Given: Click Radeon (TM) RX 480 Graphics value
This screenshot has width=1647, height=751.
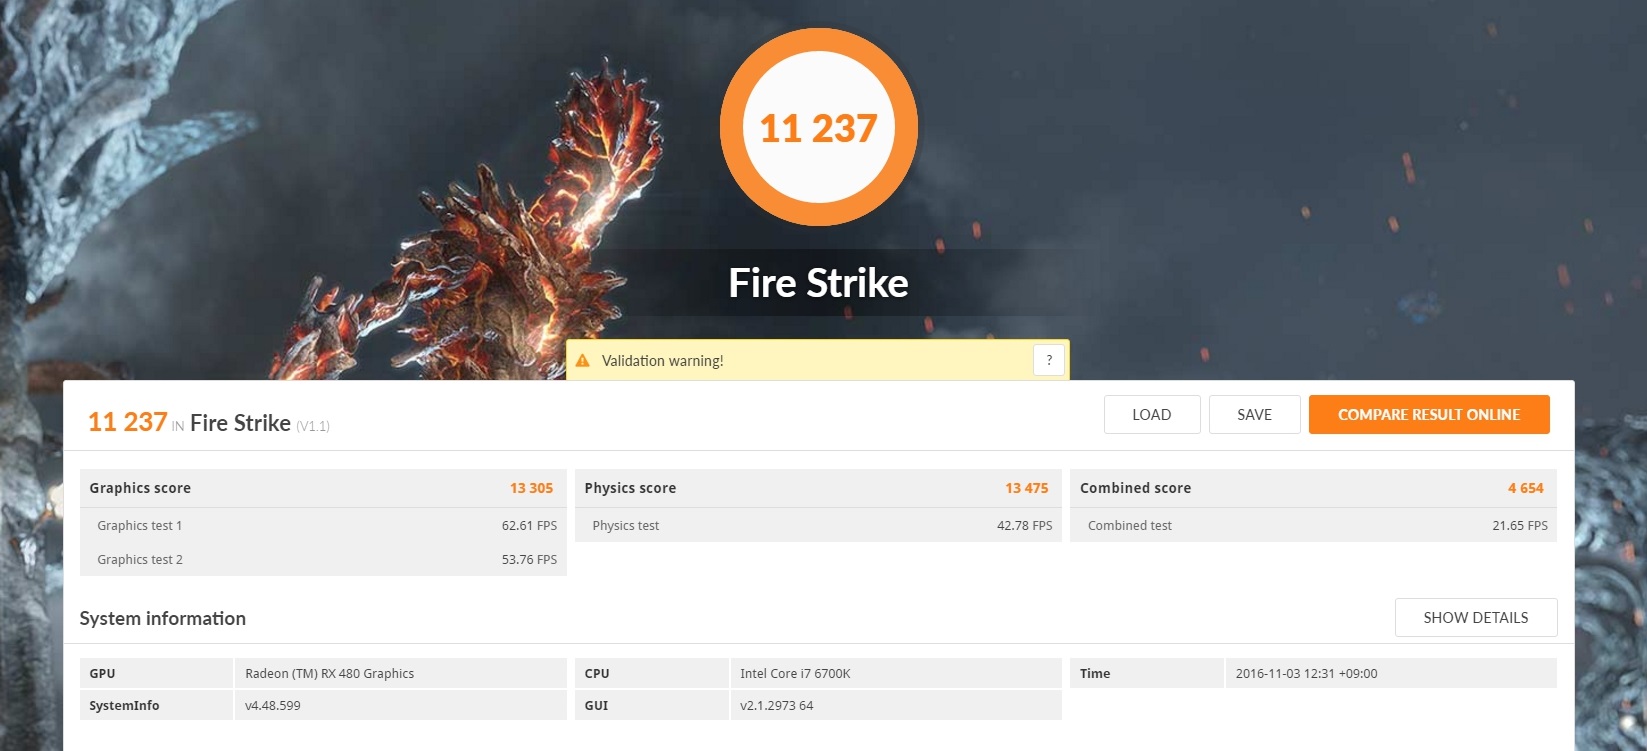Looking at the screenshot, I should coord(330,674).
